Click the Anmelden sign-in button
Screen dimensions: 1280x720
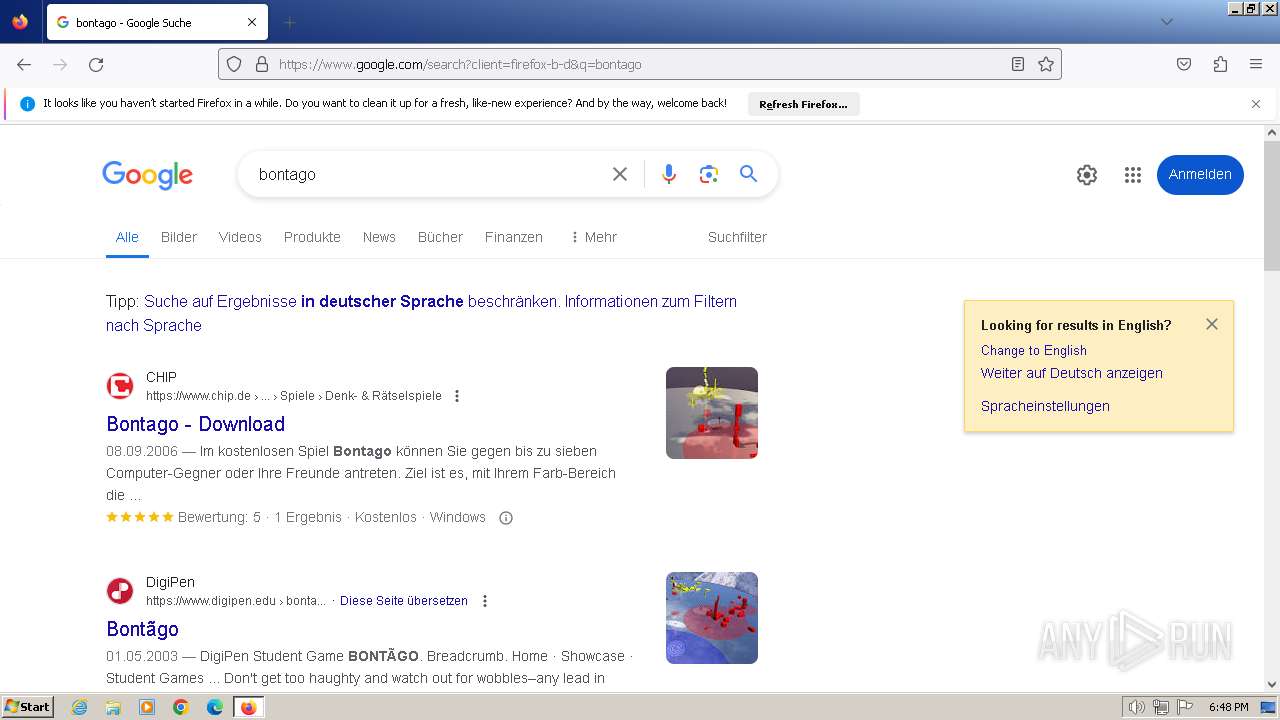coord(1200,175)
